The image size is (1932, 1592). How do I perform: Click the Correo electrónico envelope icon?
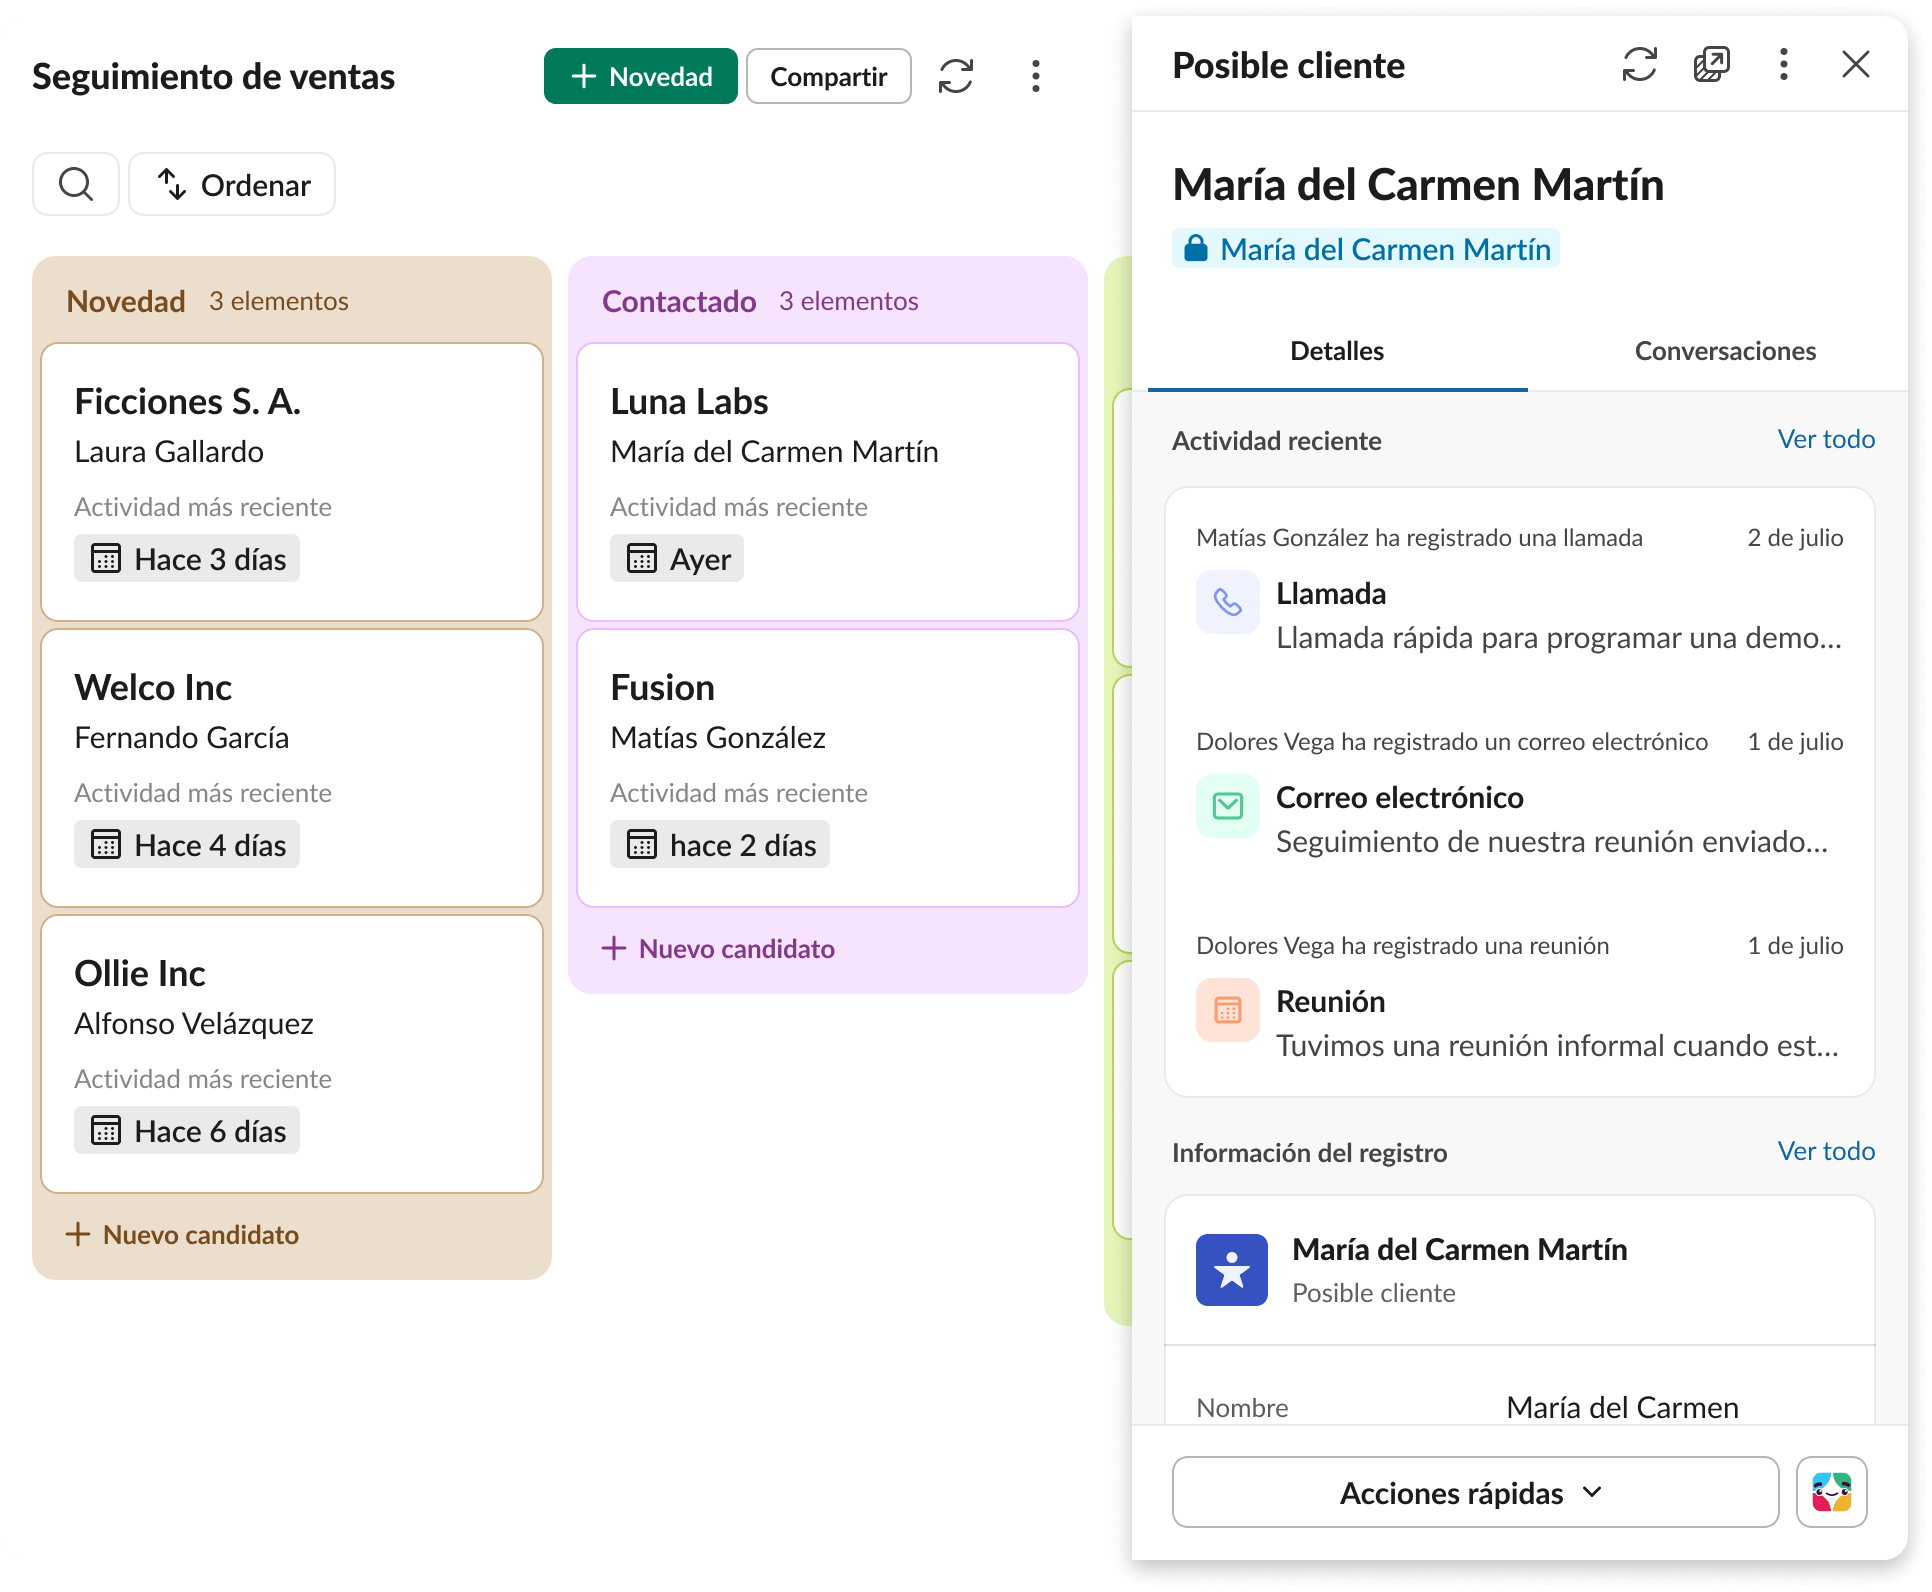point(1228,806)
